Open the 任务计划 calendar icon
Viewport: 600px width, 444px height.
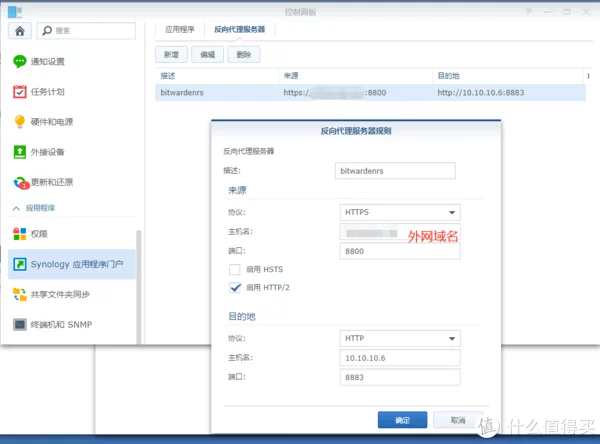20,91
